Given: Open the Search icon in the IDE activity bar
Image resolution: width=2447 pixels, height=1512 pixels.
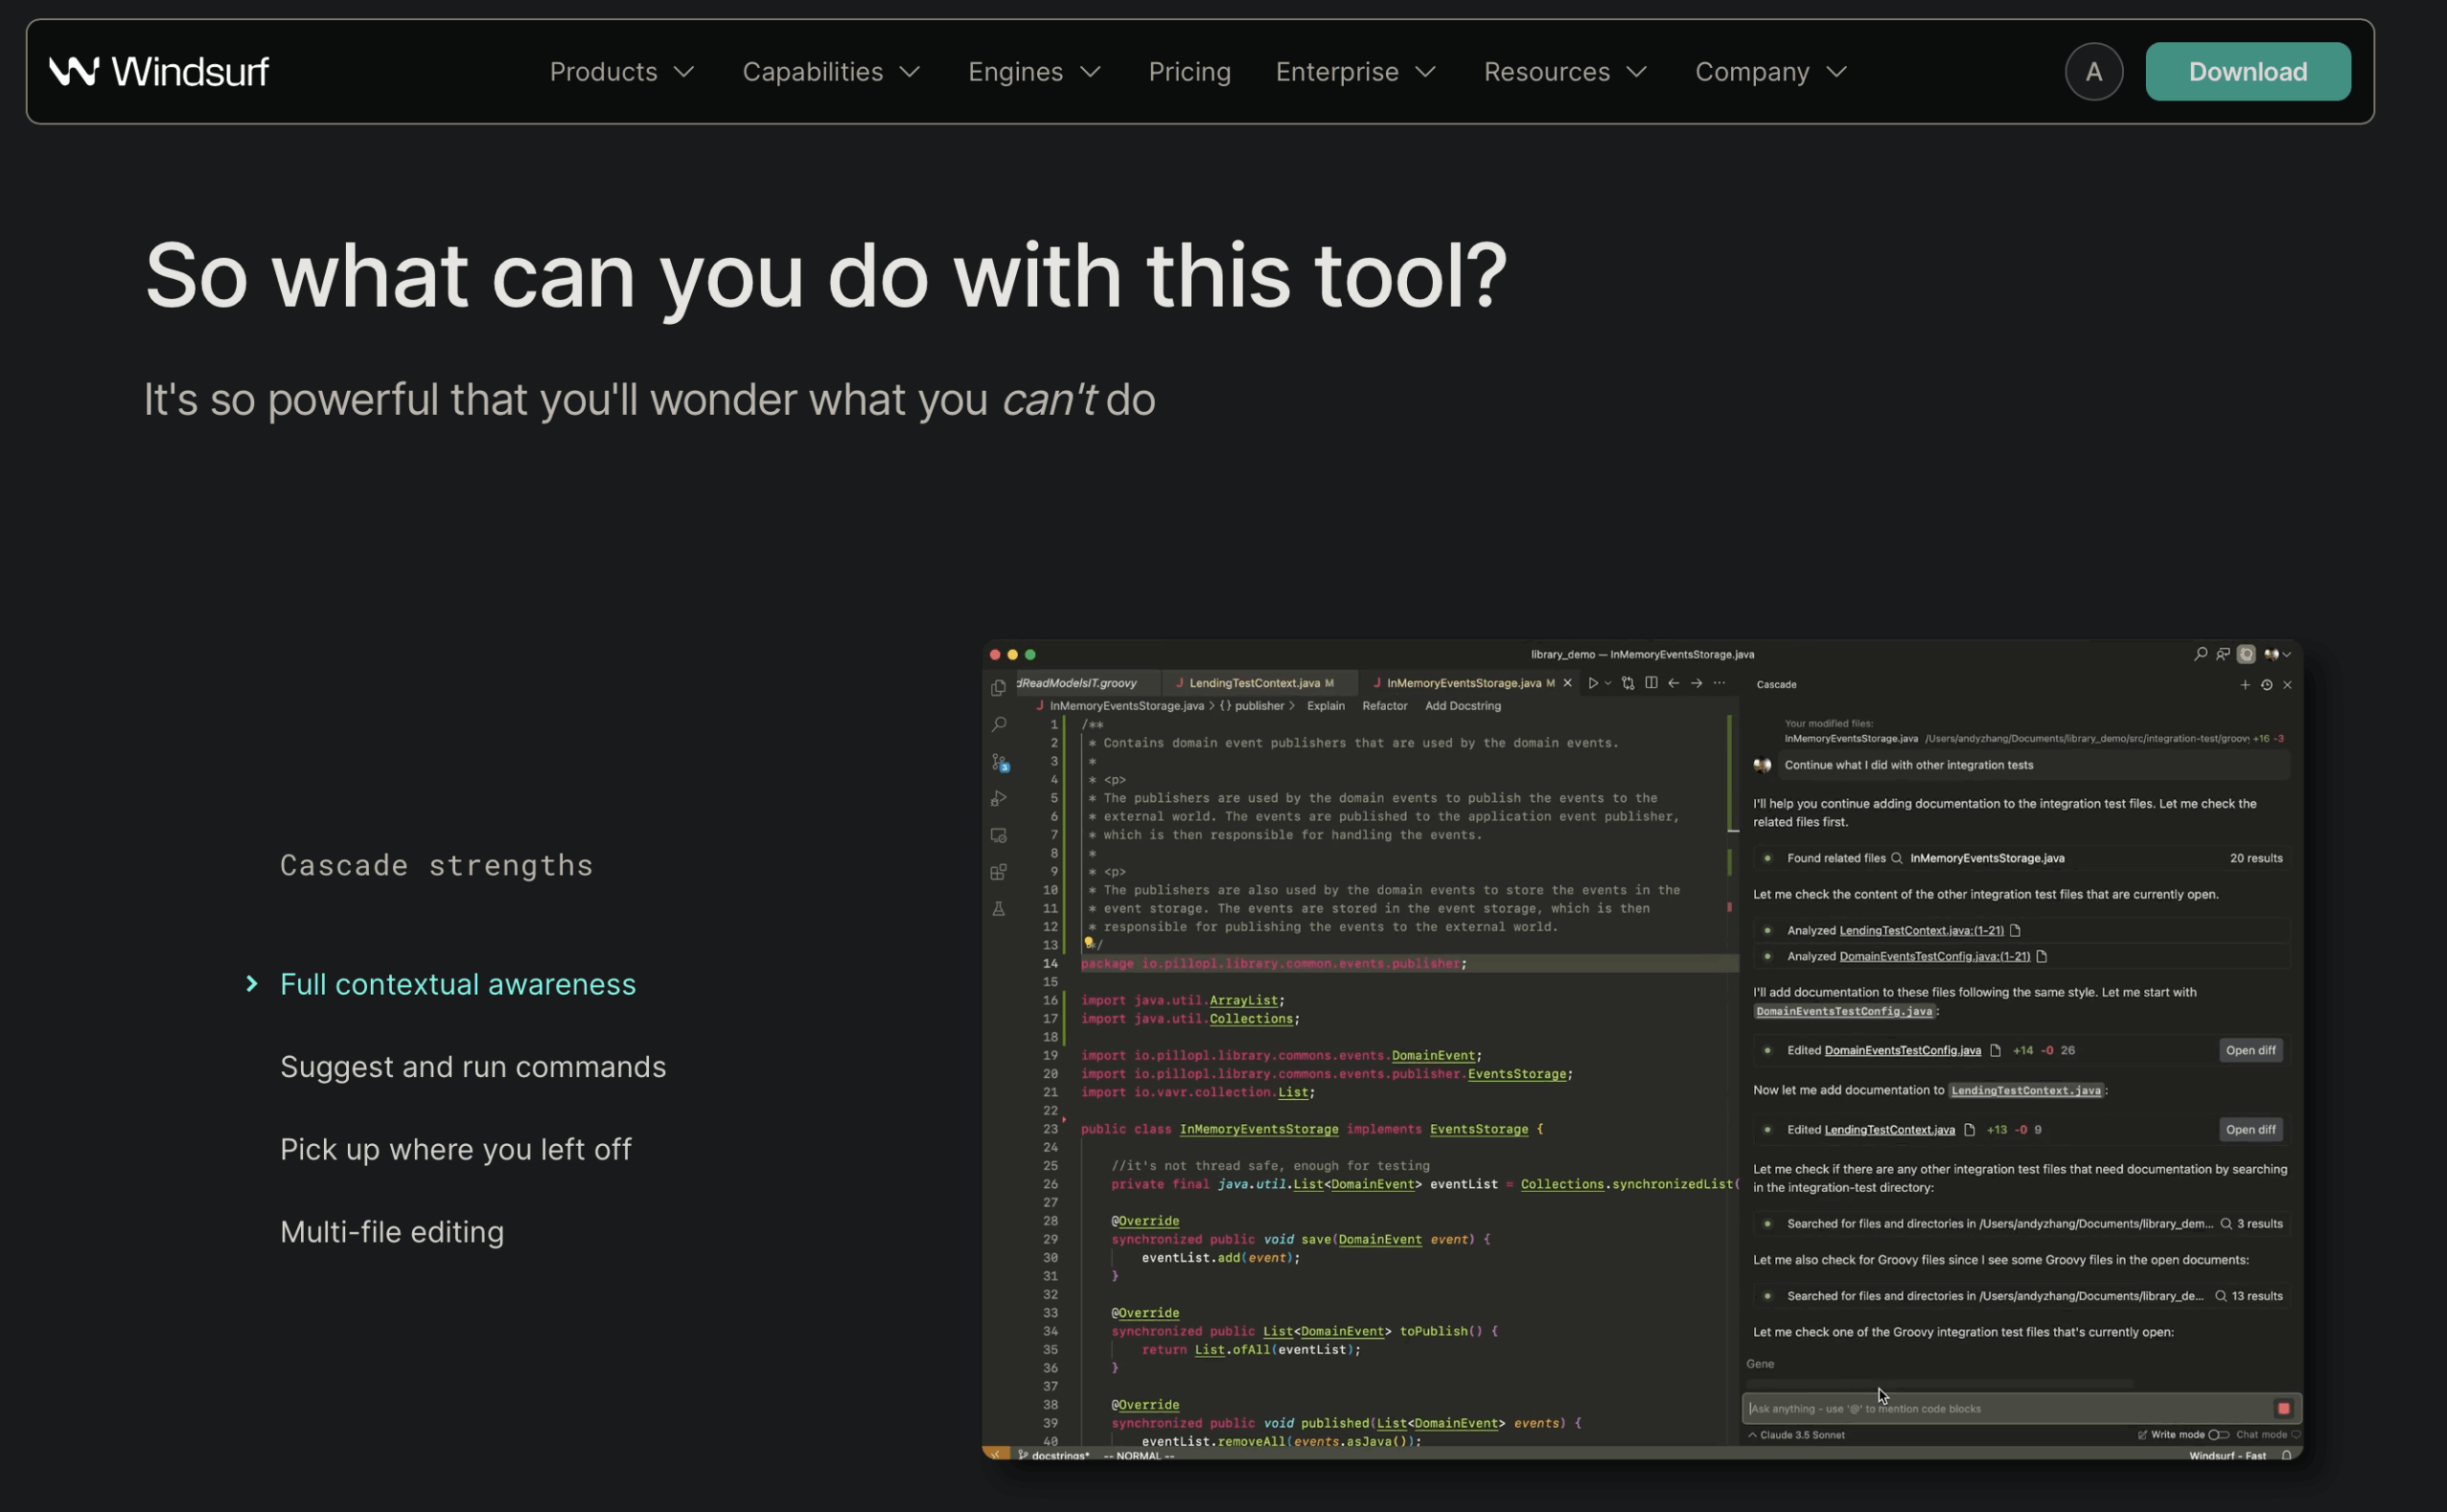Looking at the screenshot, I should pos(998,724).
